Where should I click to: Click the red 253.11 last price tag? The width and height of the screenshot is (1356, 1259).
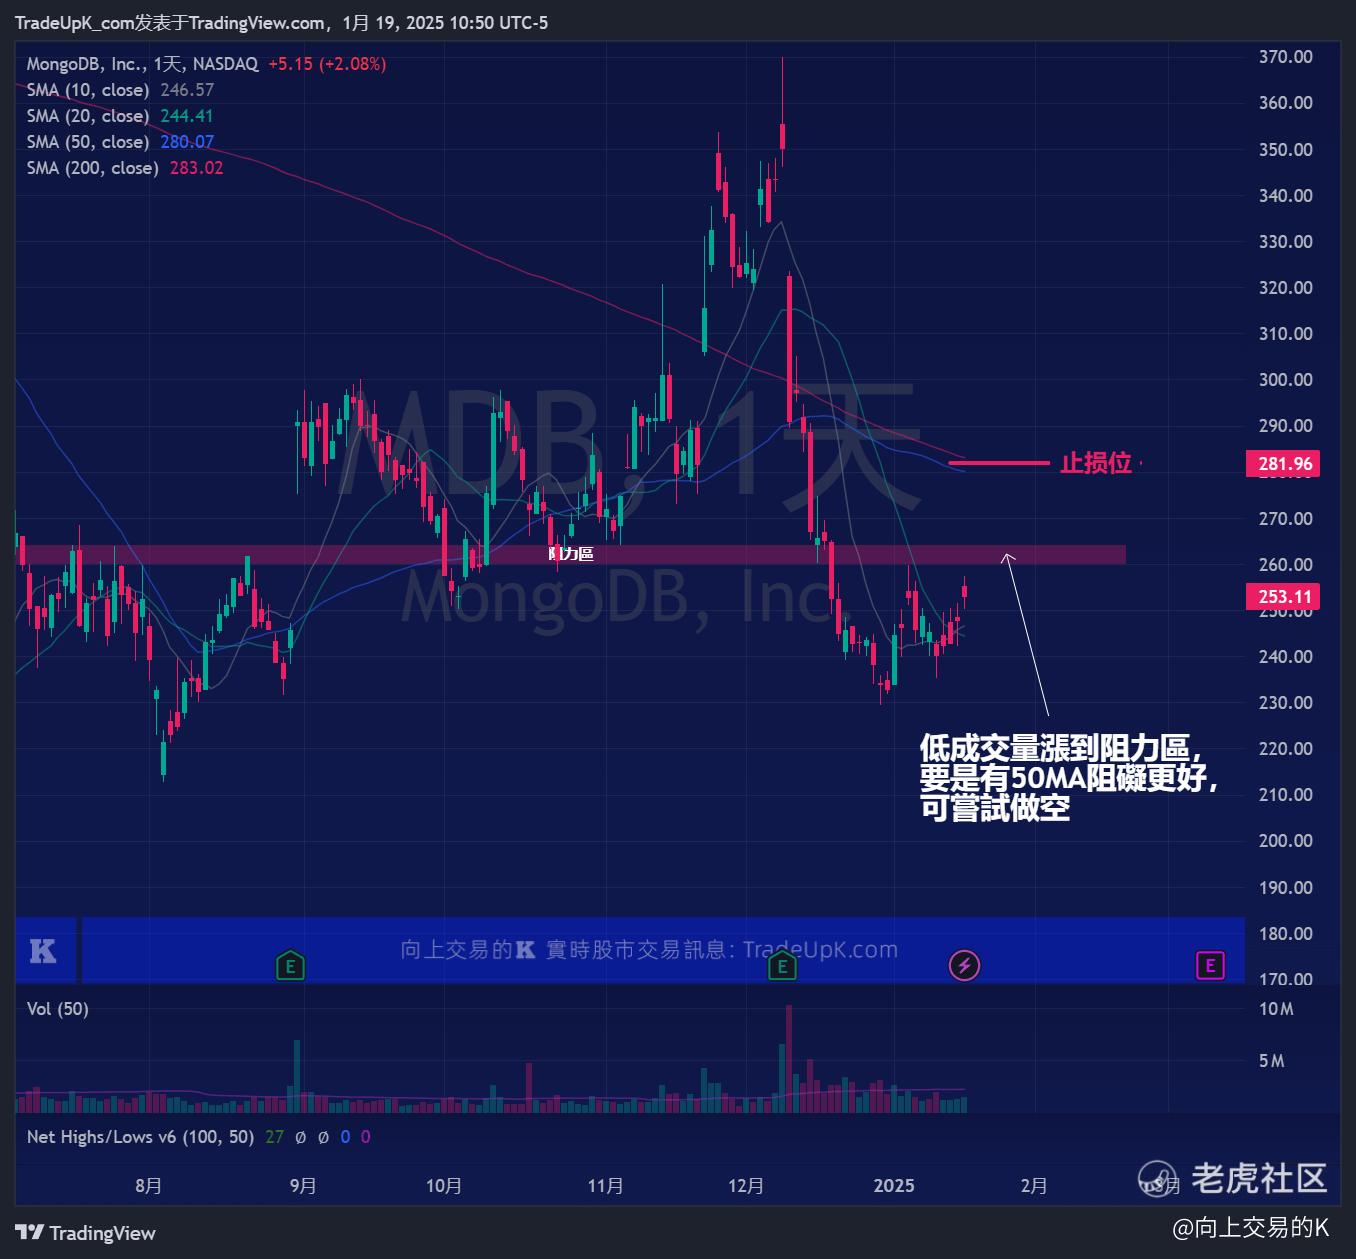(x=1284, y=597)
